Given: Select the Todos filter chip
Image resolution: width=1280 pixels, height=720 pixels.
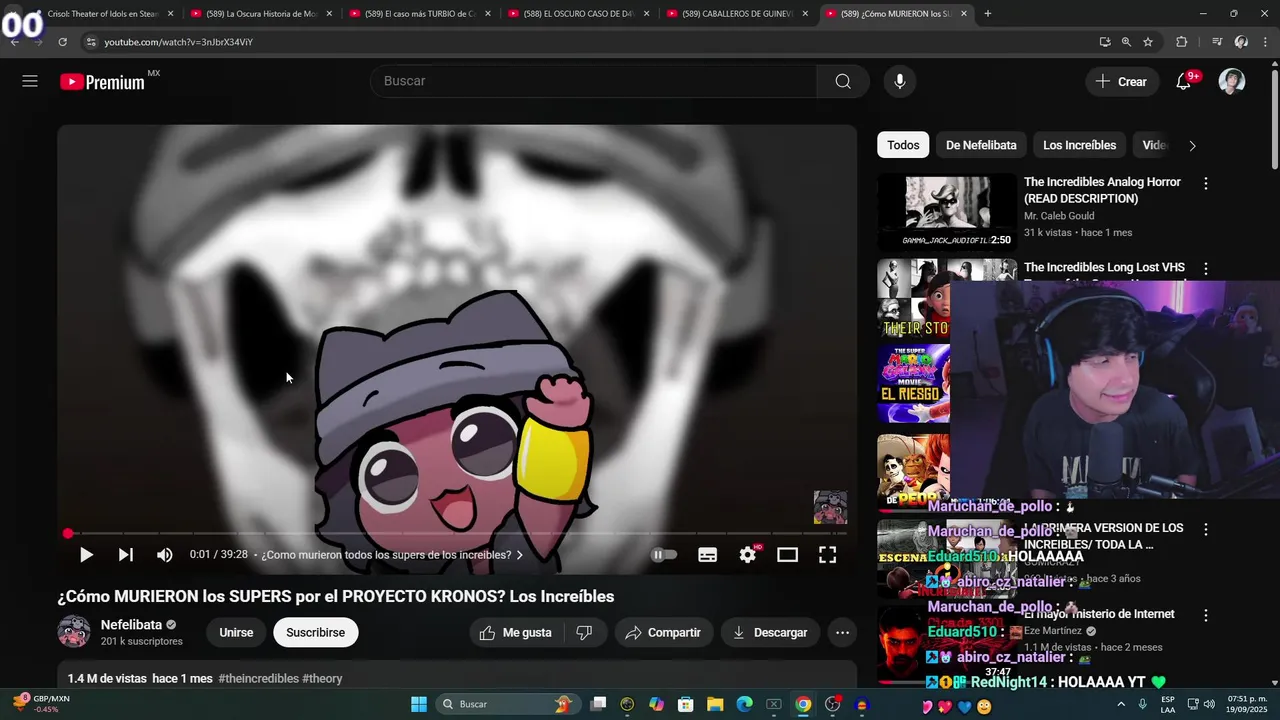Looking at the screenshot, I should point(903,145).
